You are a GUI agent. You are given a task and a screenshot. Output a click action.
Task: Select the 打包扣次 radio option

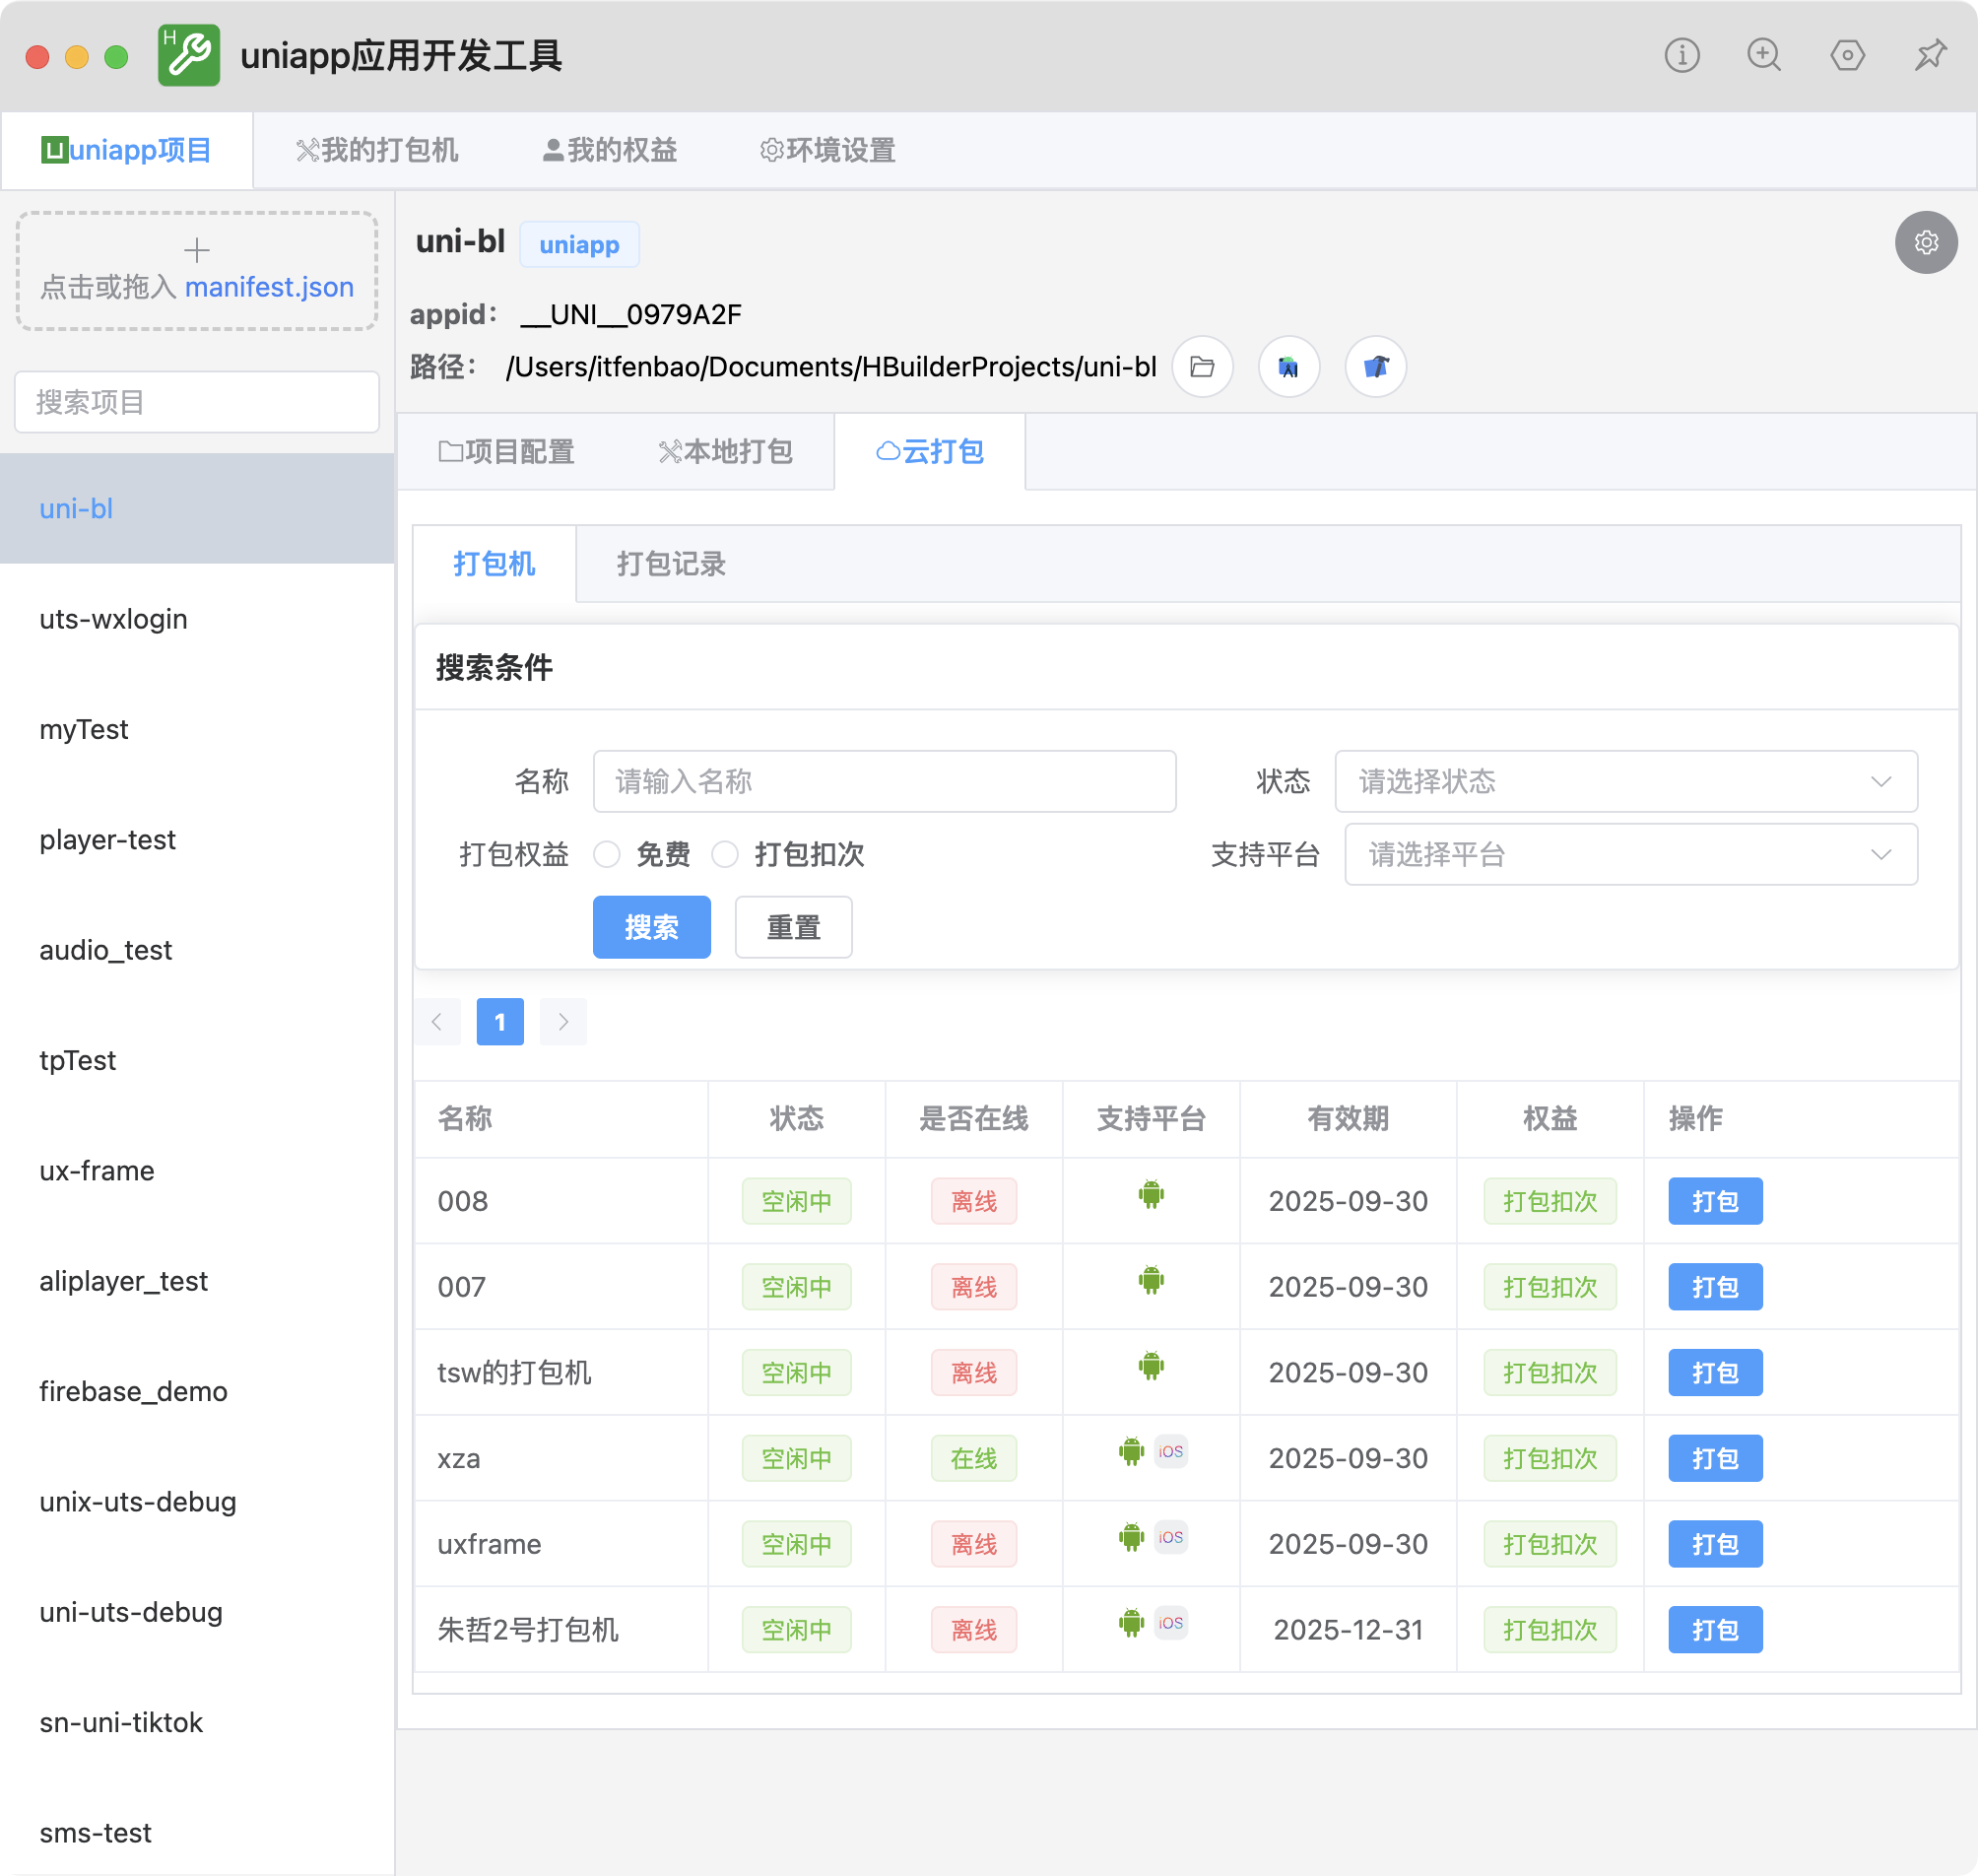[x=725, y=855]
